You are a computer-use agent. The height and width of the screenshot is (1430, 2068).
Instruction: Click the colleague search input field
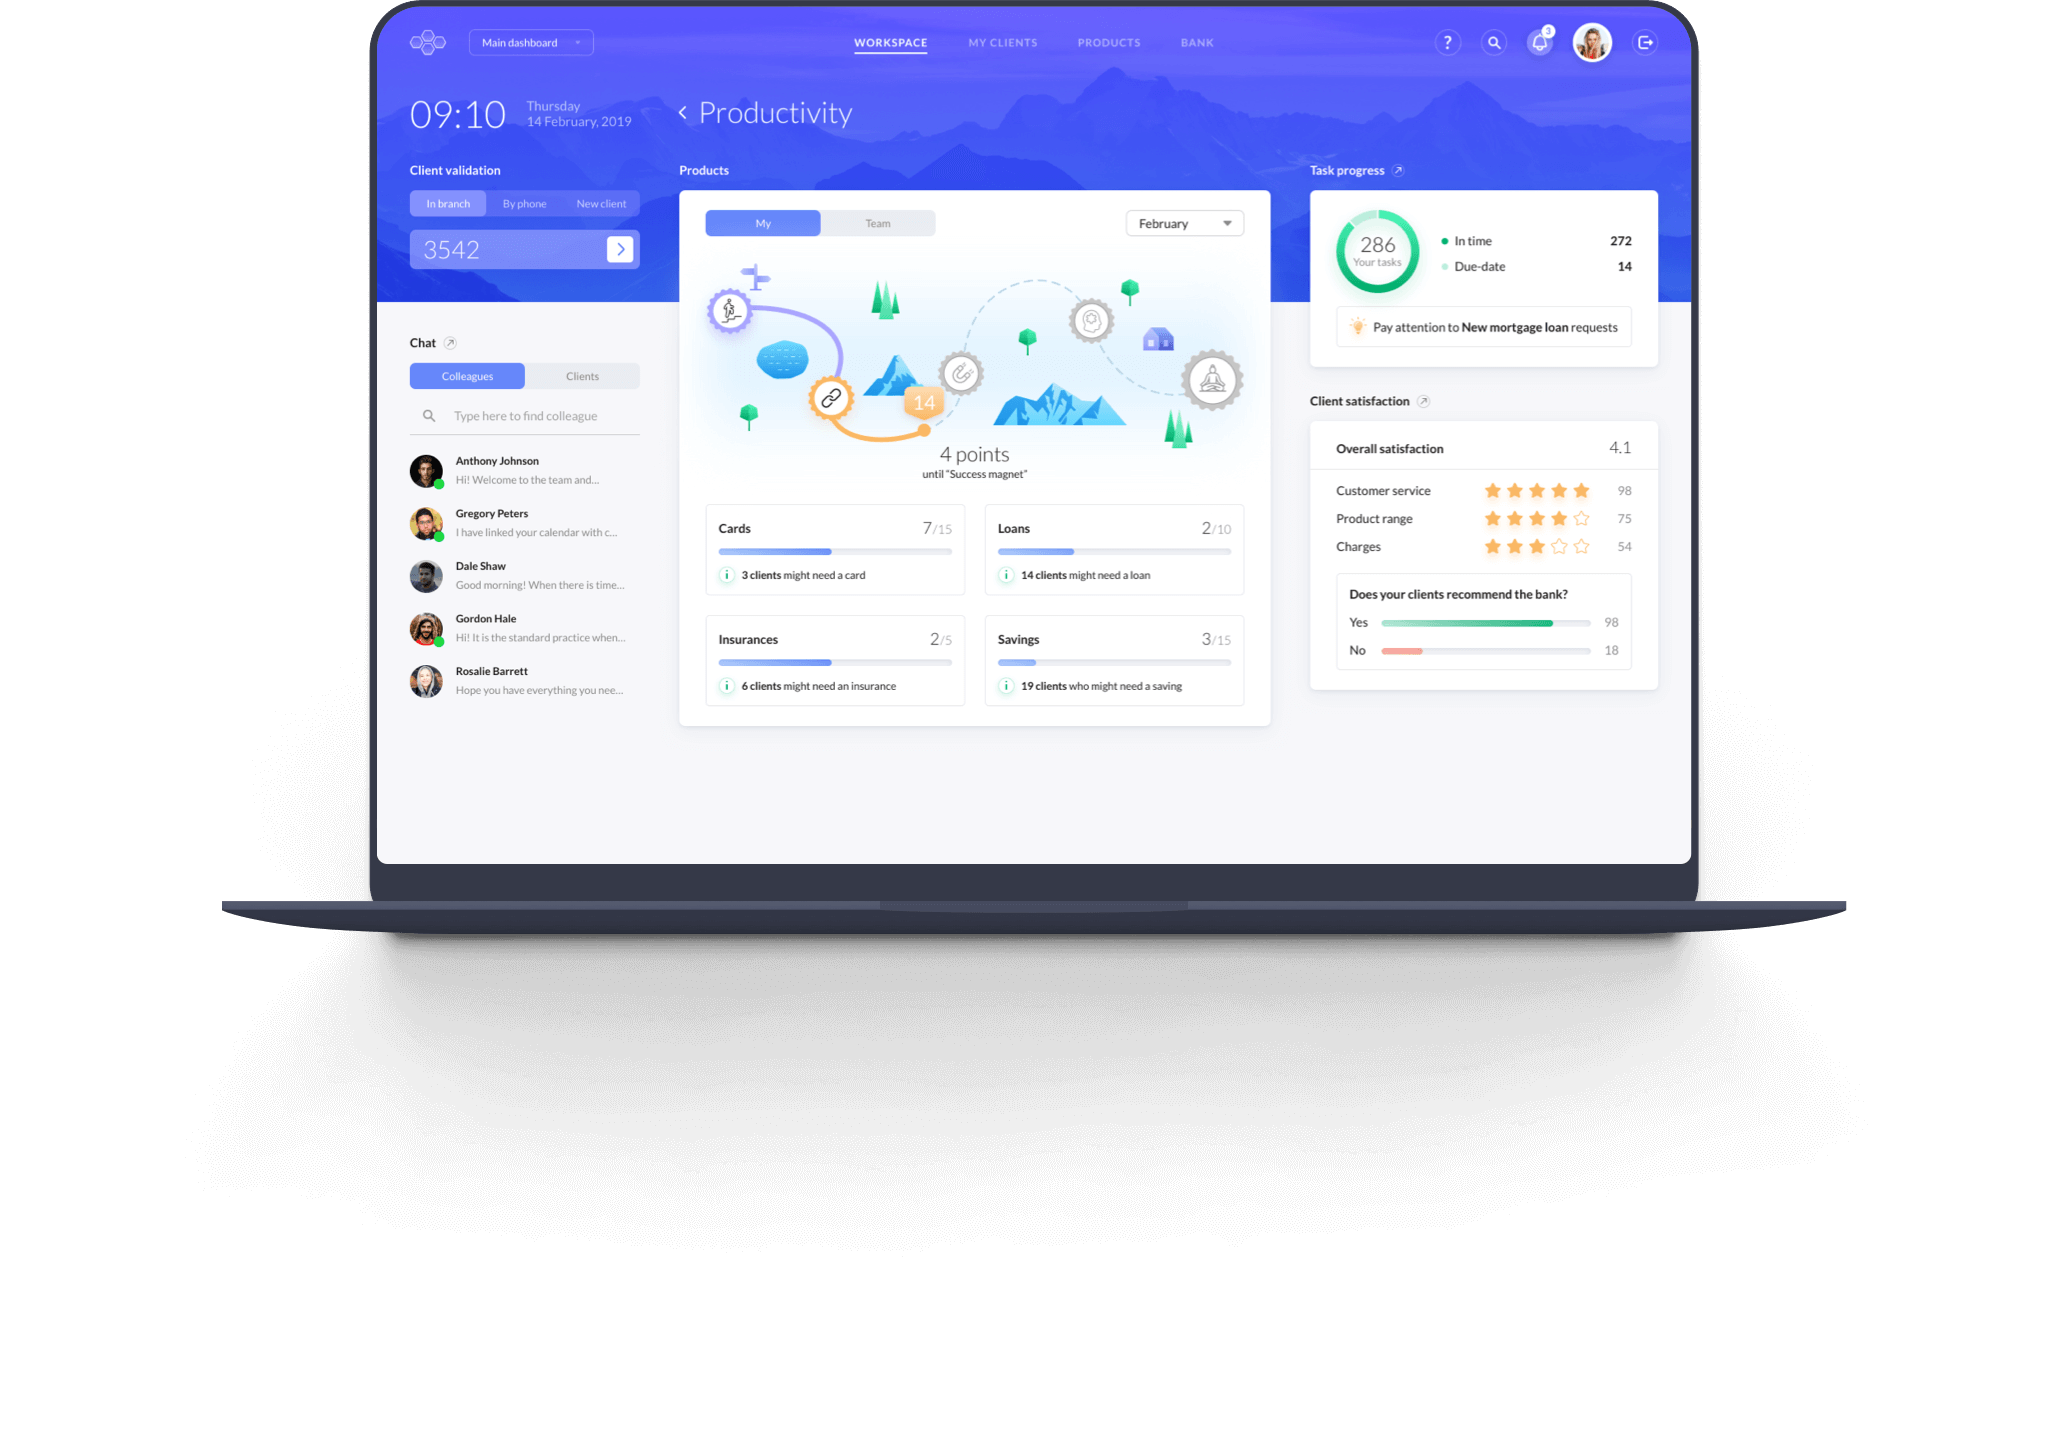tap(526, 415)
